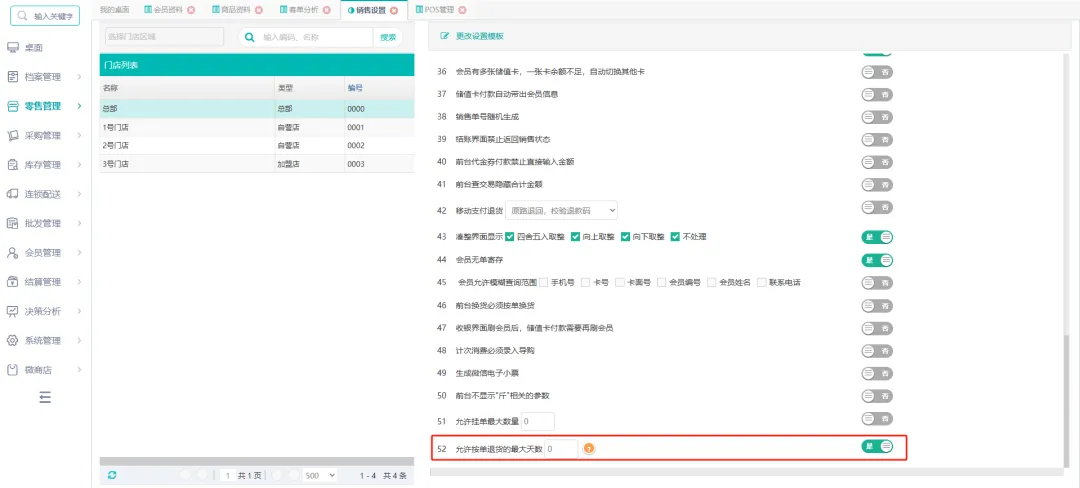Open the 选择门店区域 selector
The image size is (1080, 488).
tap(164, 36)
